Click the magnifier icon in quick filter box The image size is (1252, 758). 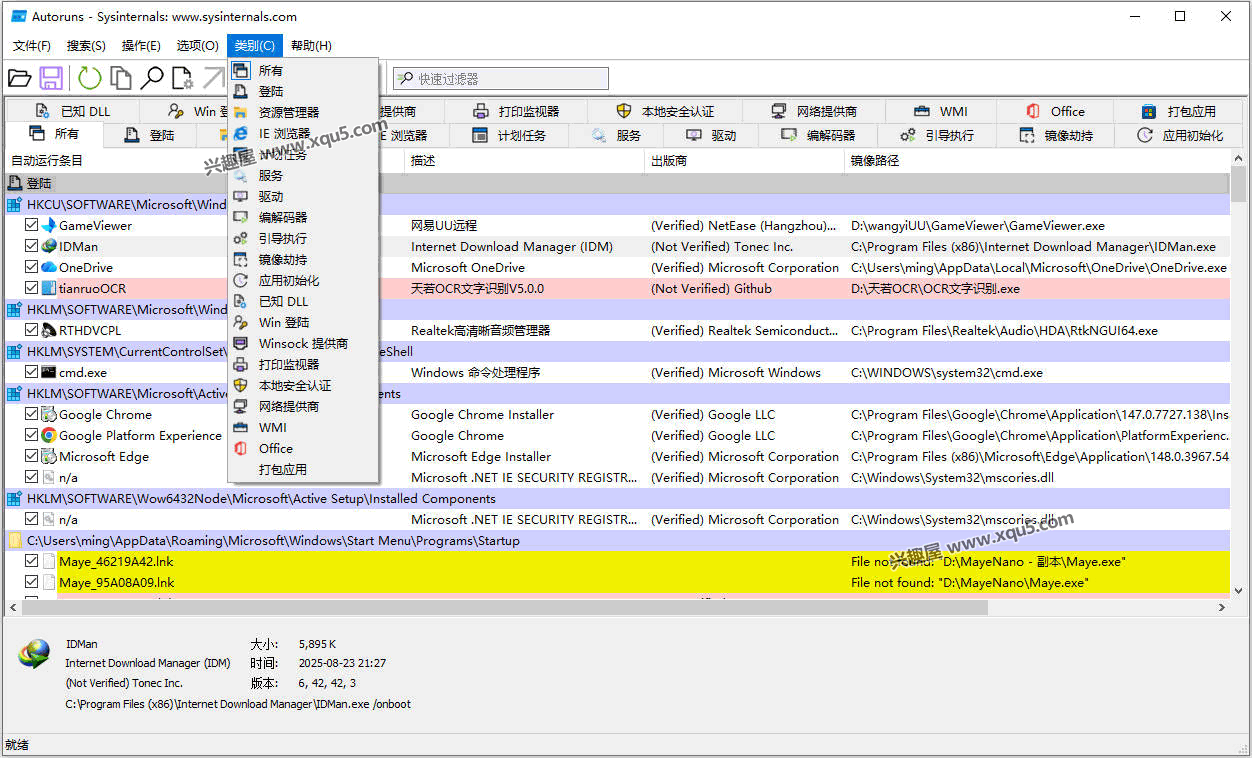[406, 79]
